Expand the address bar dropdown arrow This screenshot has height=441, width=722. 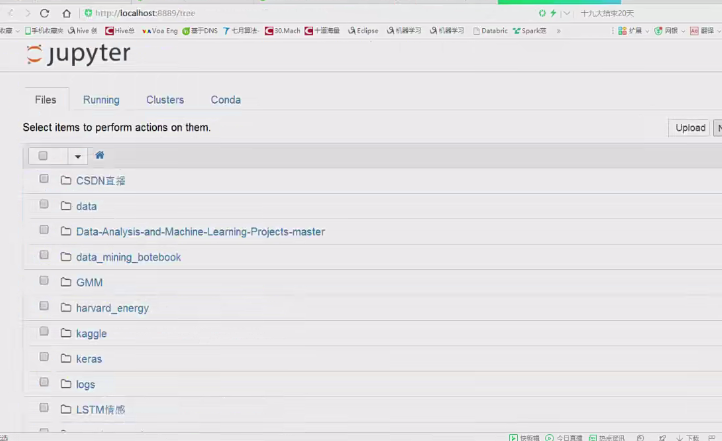click(566, 13)
